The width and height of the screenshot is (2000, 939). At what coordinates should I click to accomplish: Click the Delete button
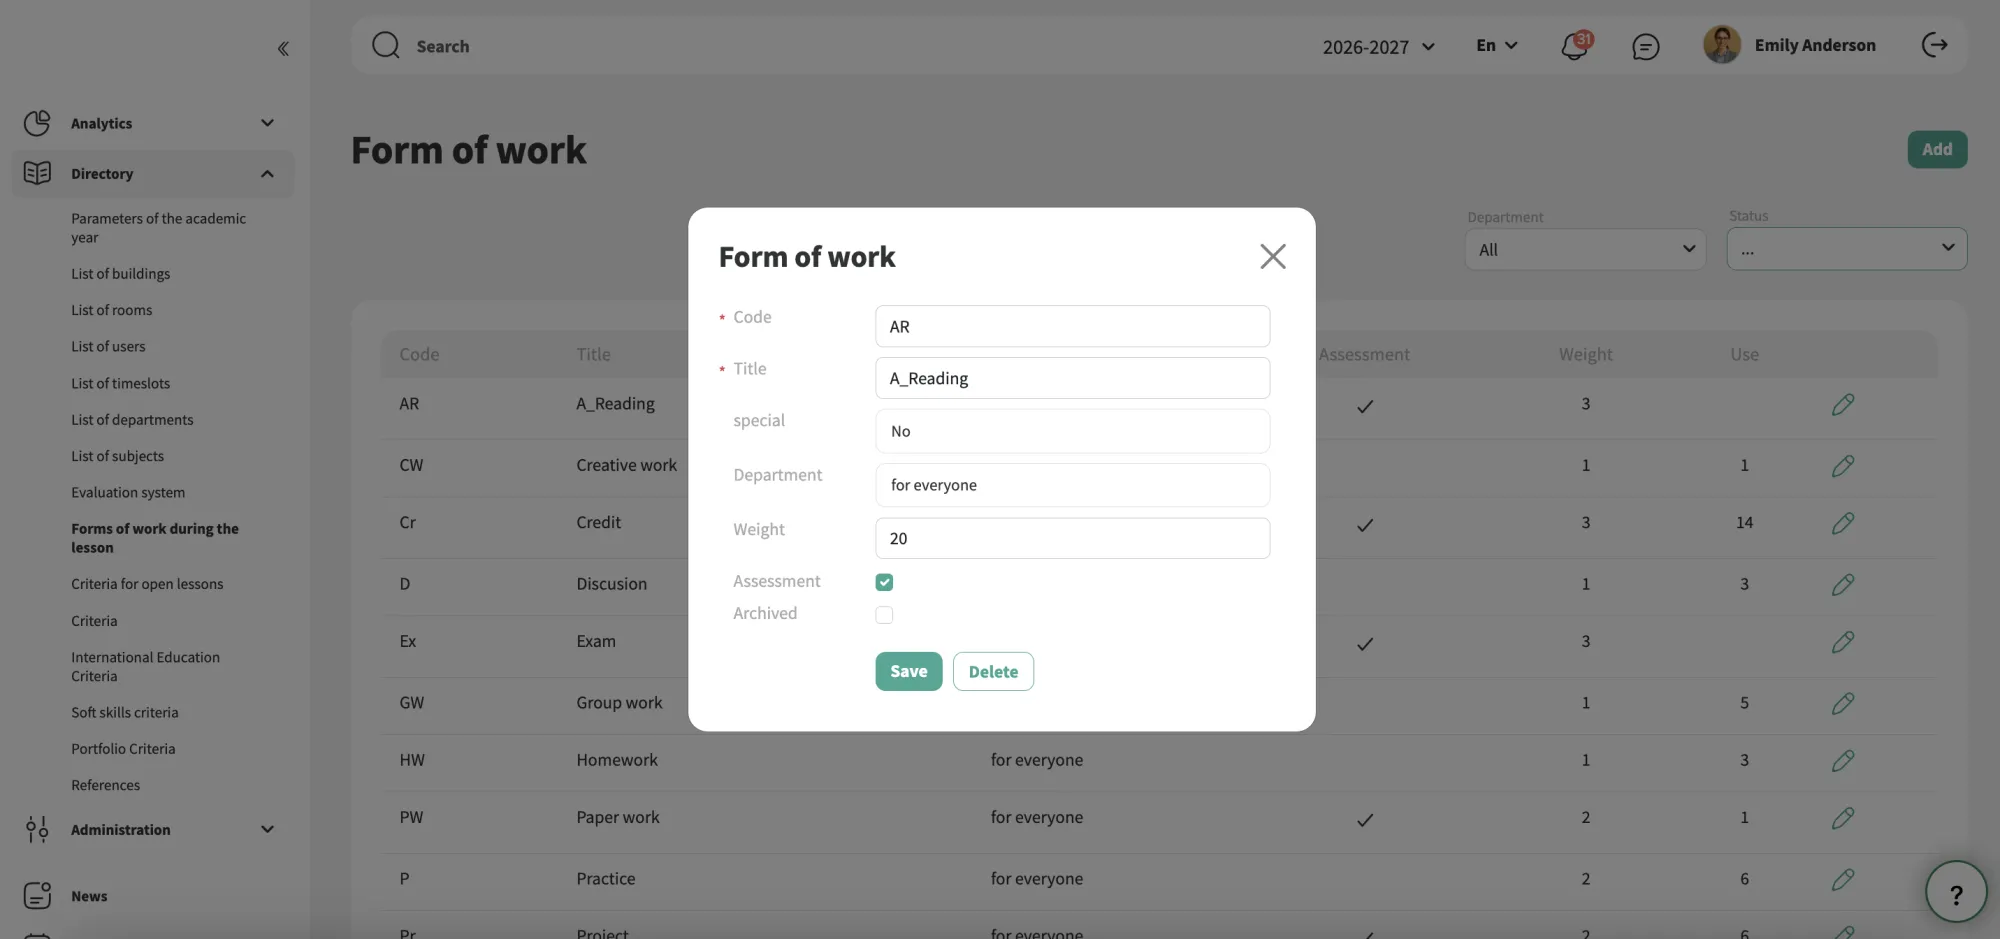tap(993, 671)
